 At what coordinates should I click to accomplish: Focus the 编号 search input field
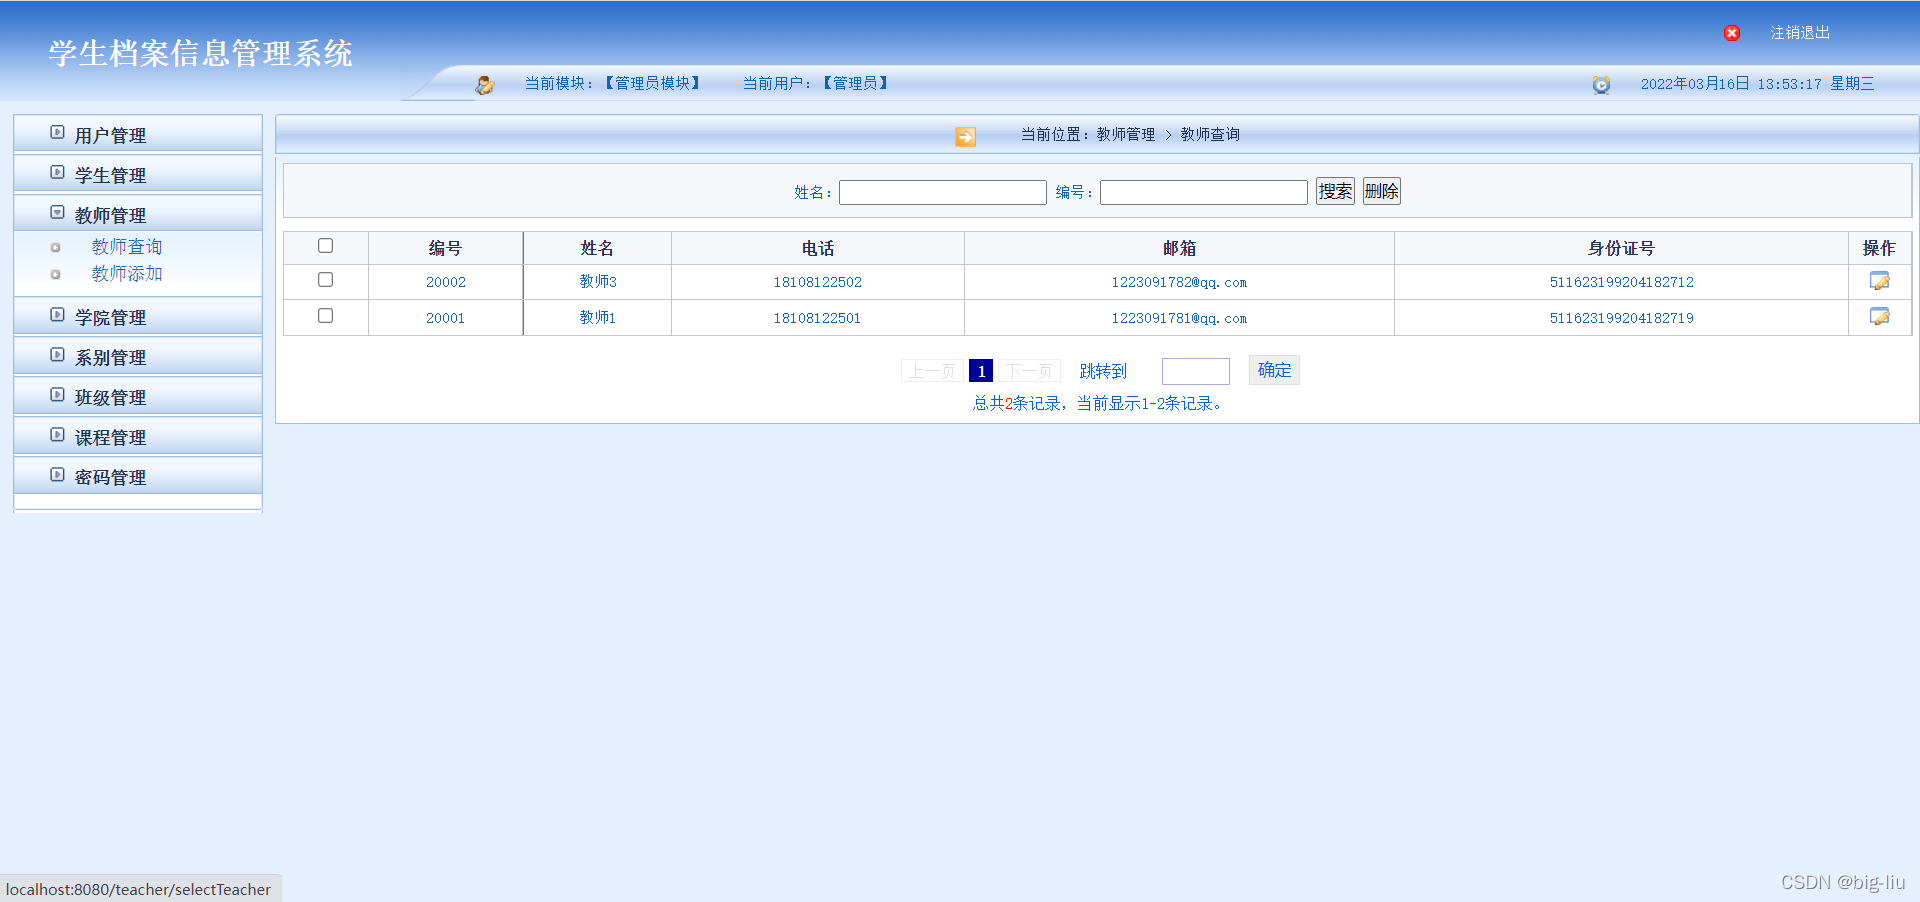coord(1204,192)
